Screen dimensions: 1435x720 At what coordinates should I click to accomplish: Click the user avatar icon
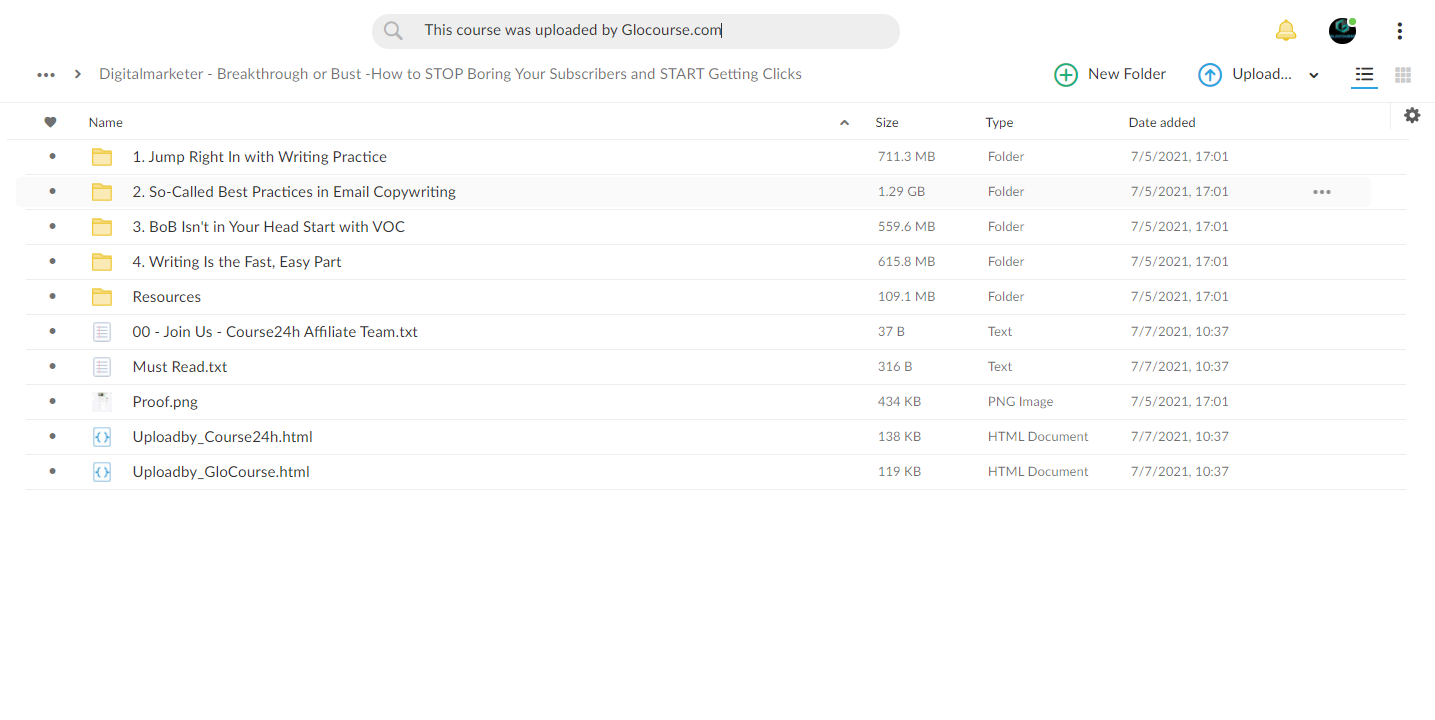(1342, 31)
